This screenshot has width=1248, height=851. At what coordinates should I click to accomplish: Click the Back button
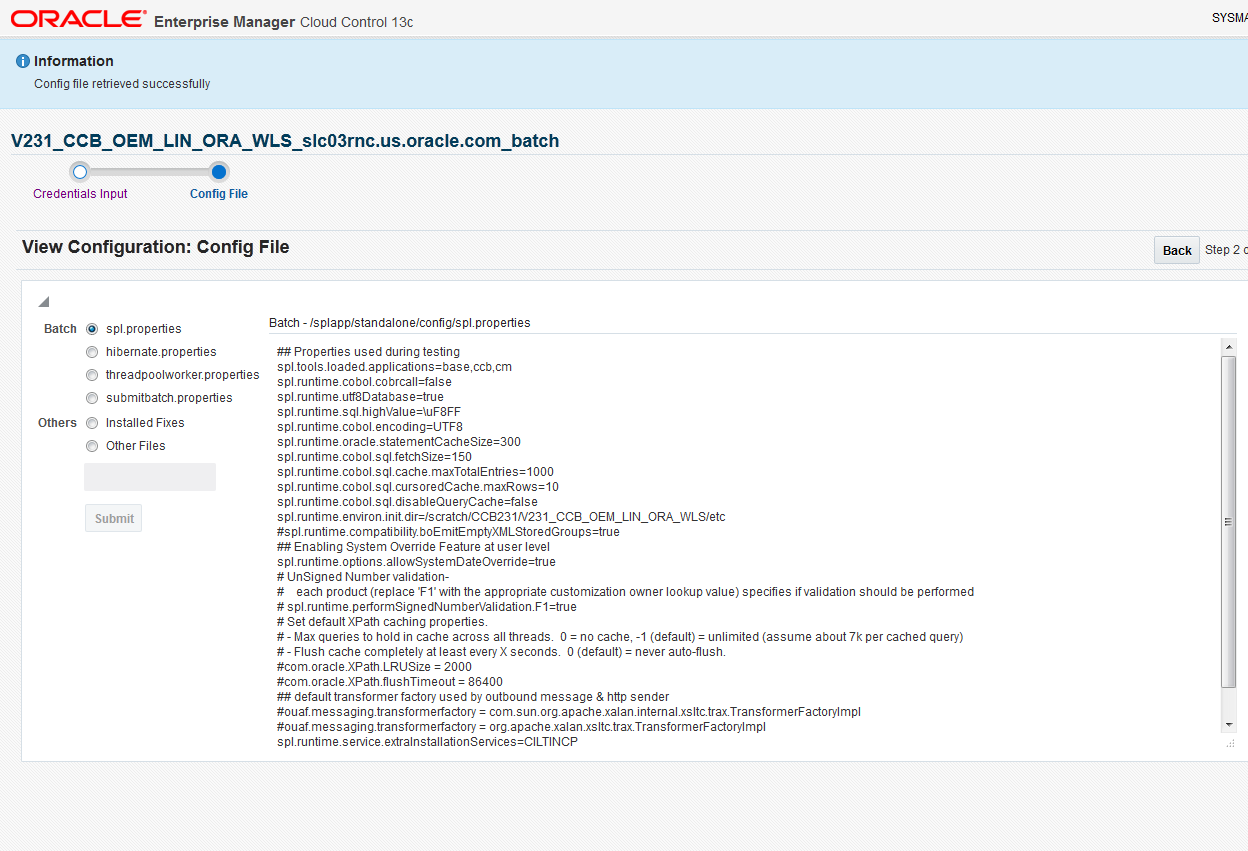point(1177,250)
